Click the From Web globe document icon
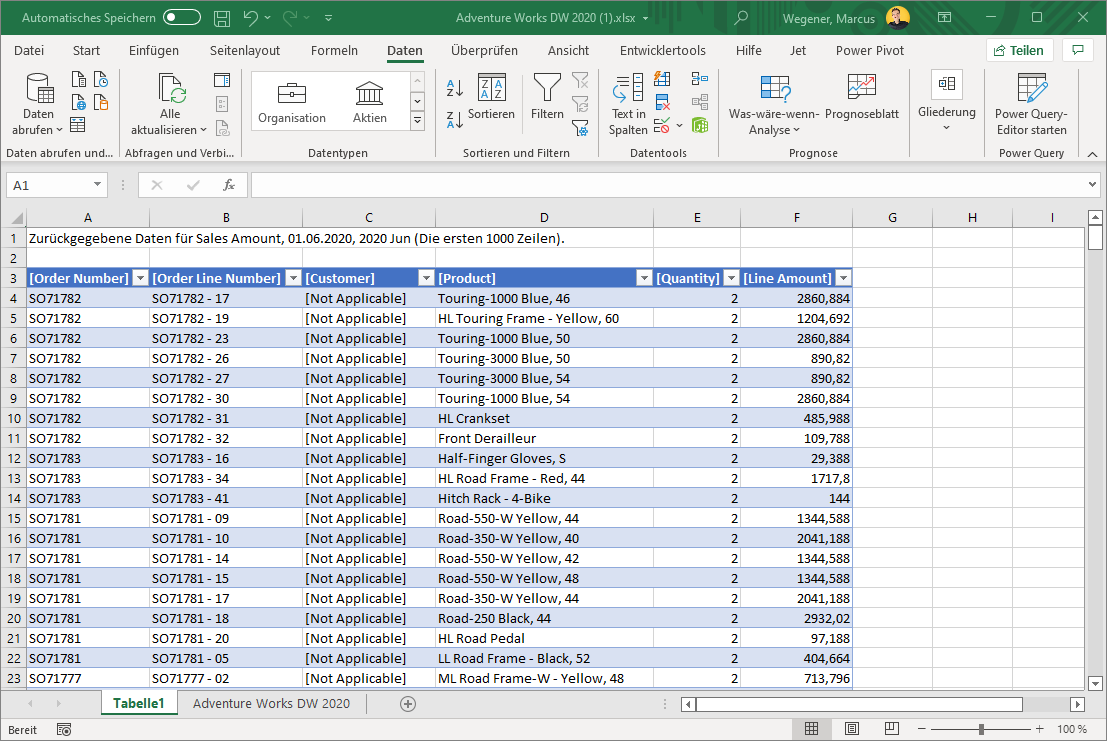Viewport: 1107px width, 741px height. [78, 102]
